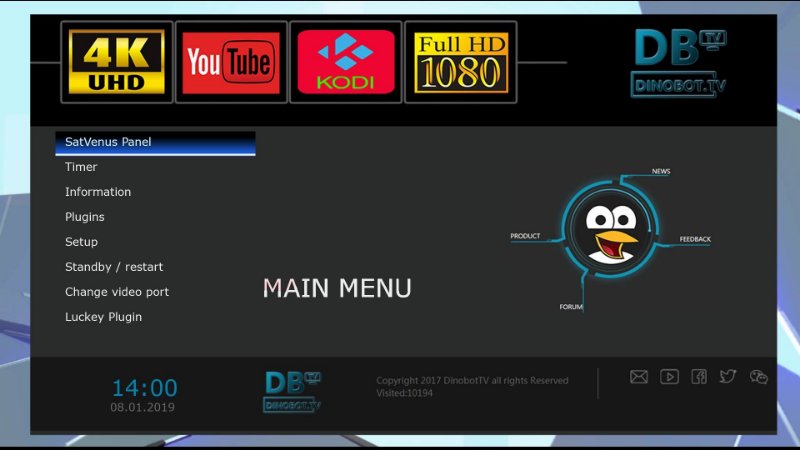The height and width of the screenshot is (450, 800).
Task: Open the Luckey Plugin entry
Action: [104, 317]
